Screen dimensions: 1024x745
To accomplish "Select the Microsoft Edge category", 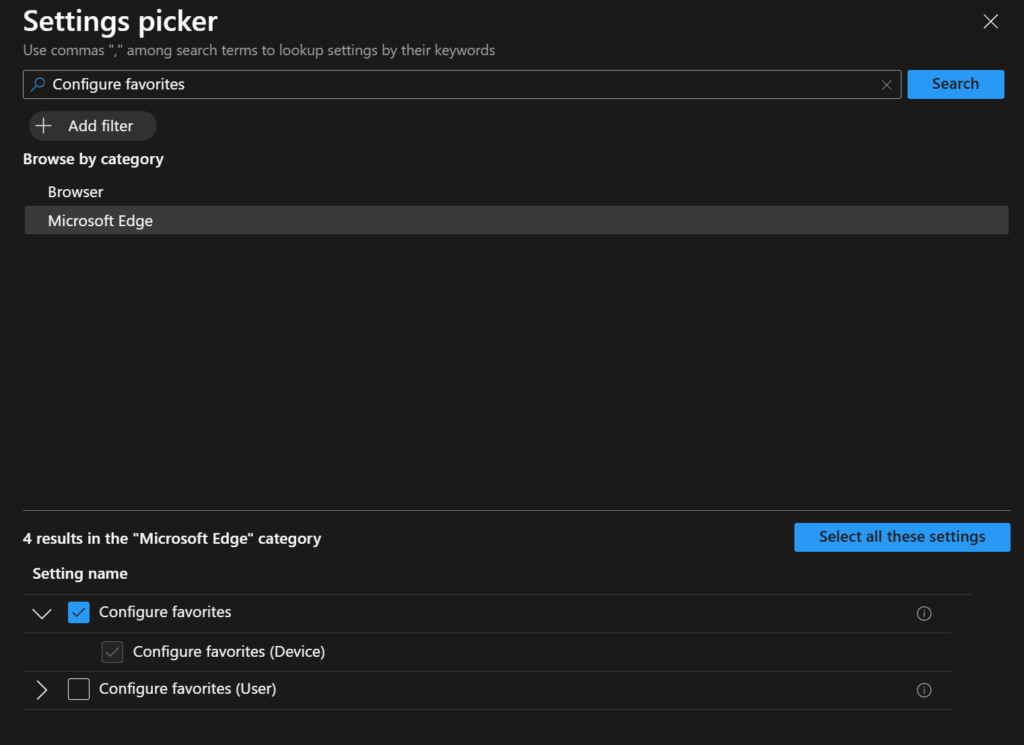I will [516, 221].
